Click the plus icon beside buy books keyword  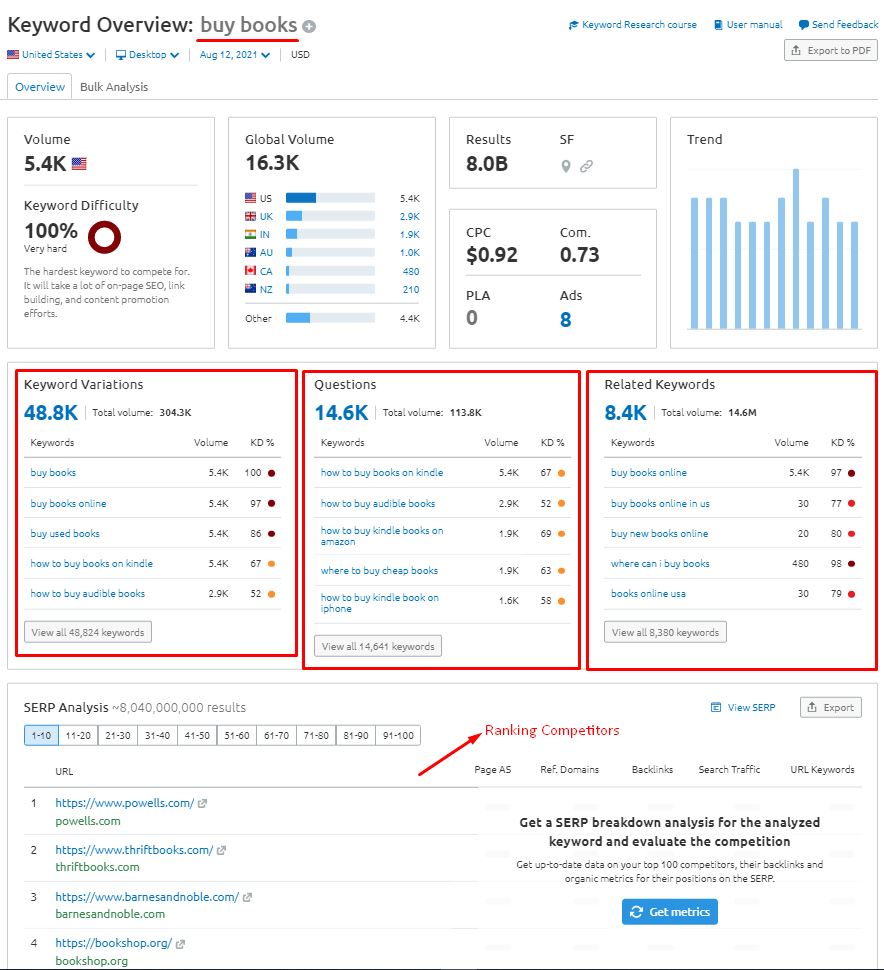click(x=309, y=27)
